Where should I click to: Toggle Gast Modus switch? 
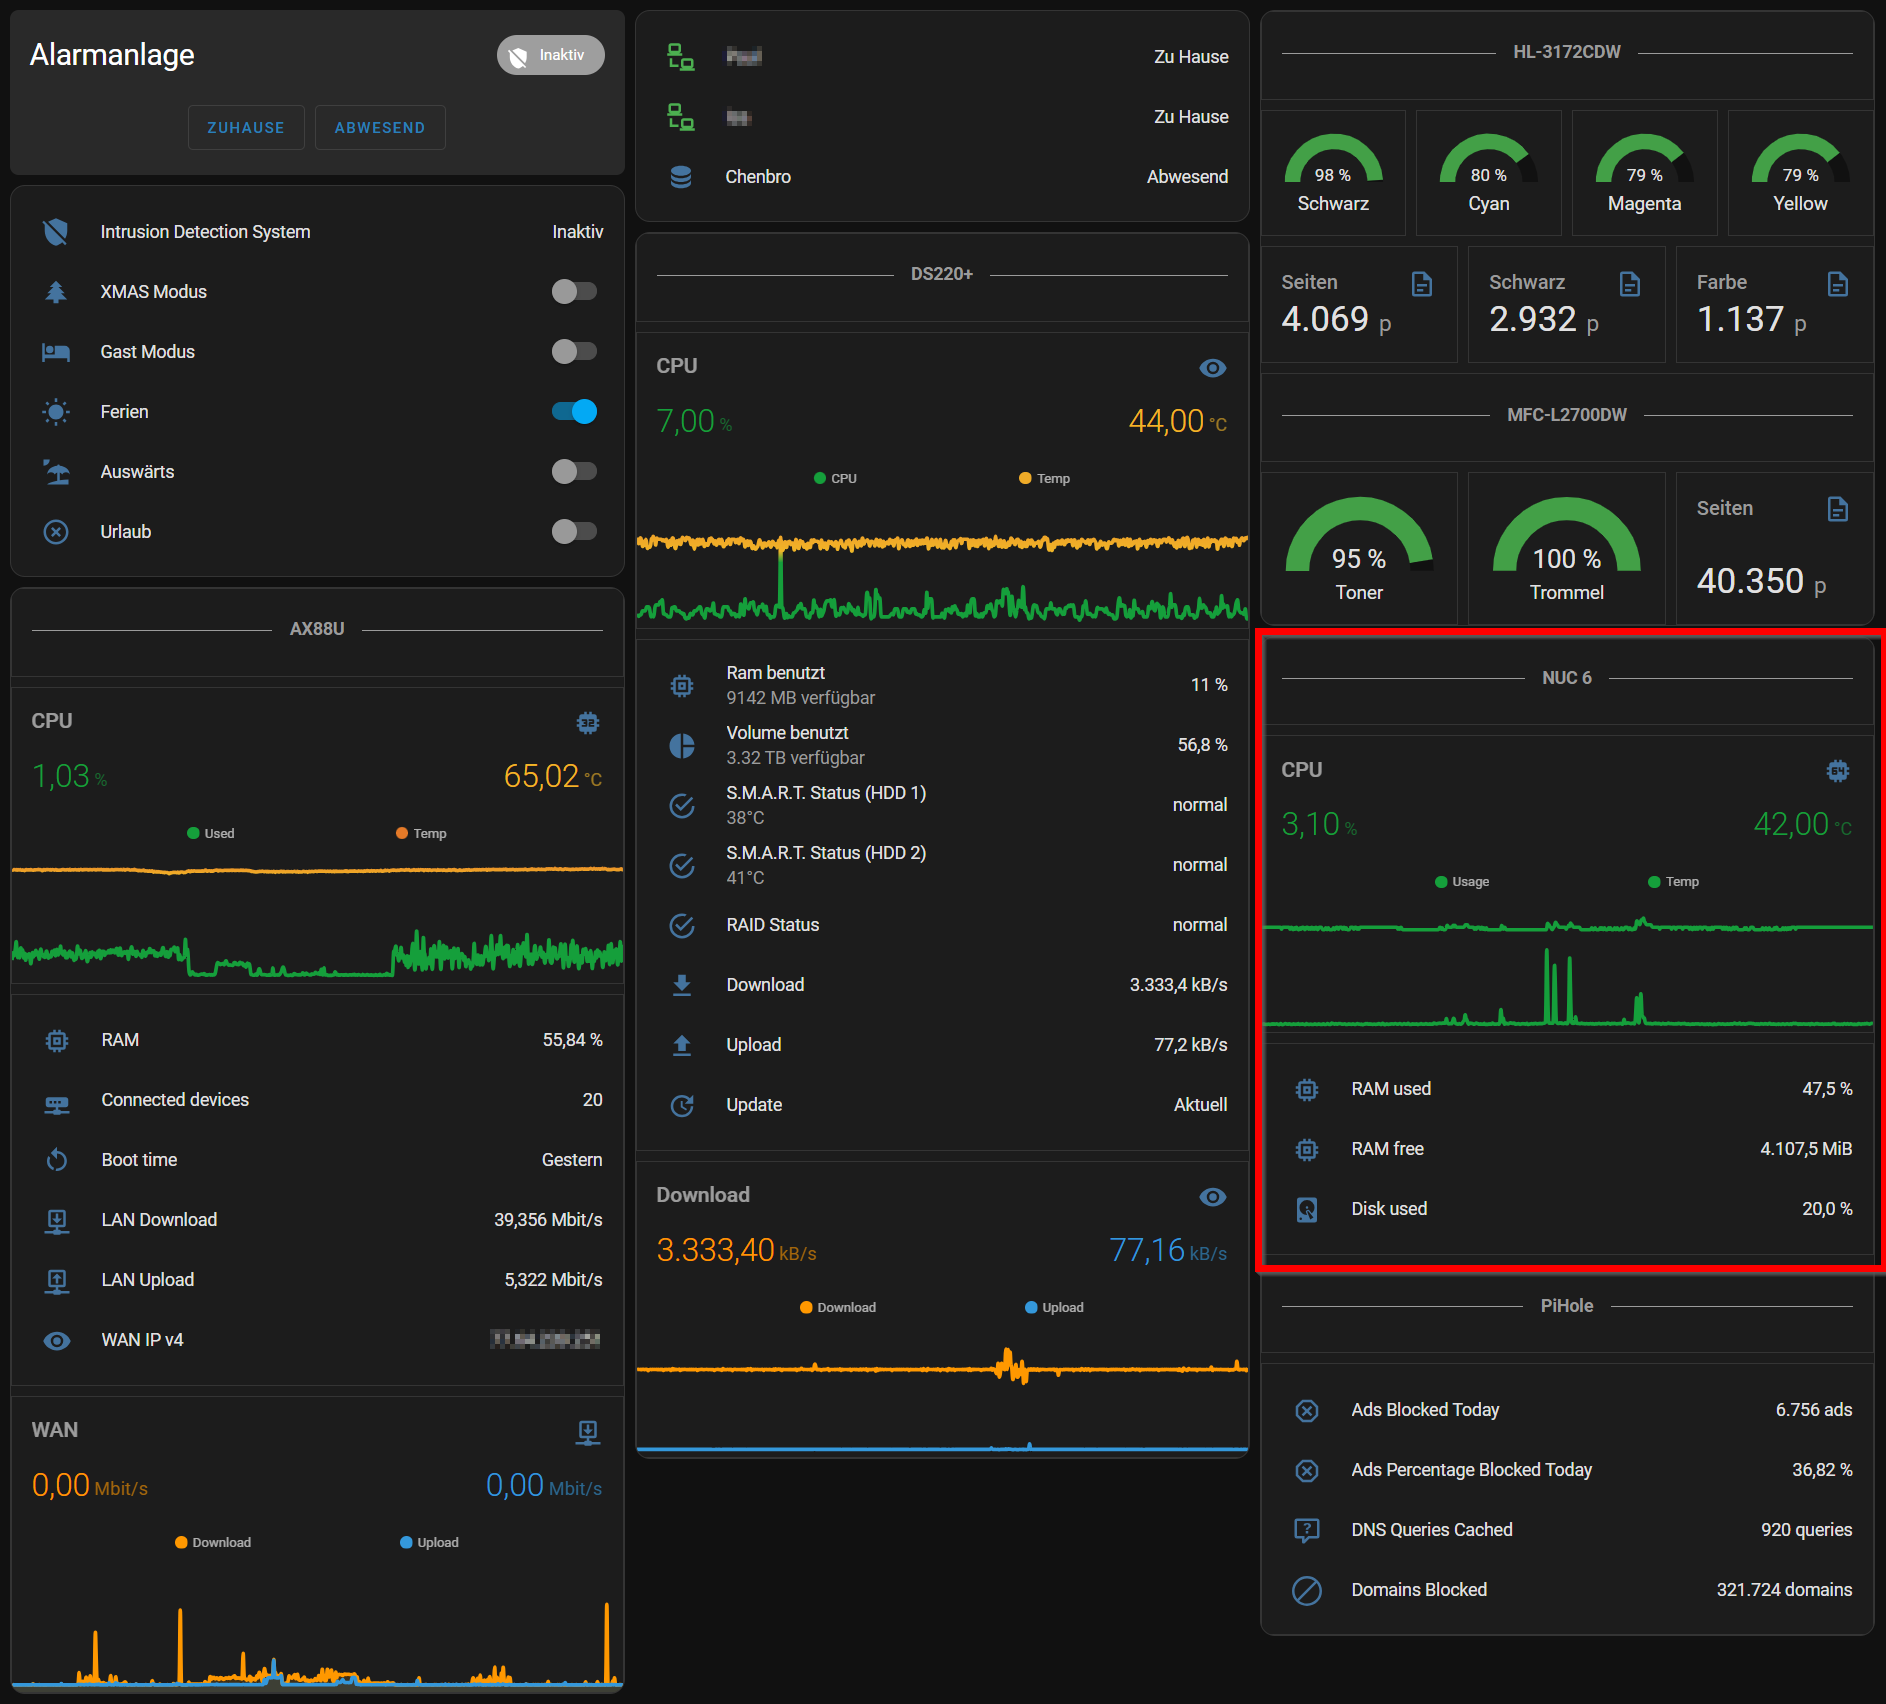pyautogui.click(x=574, y=351)
